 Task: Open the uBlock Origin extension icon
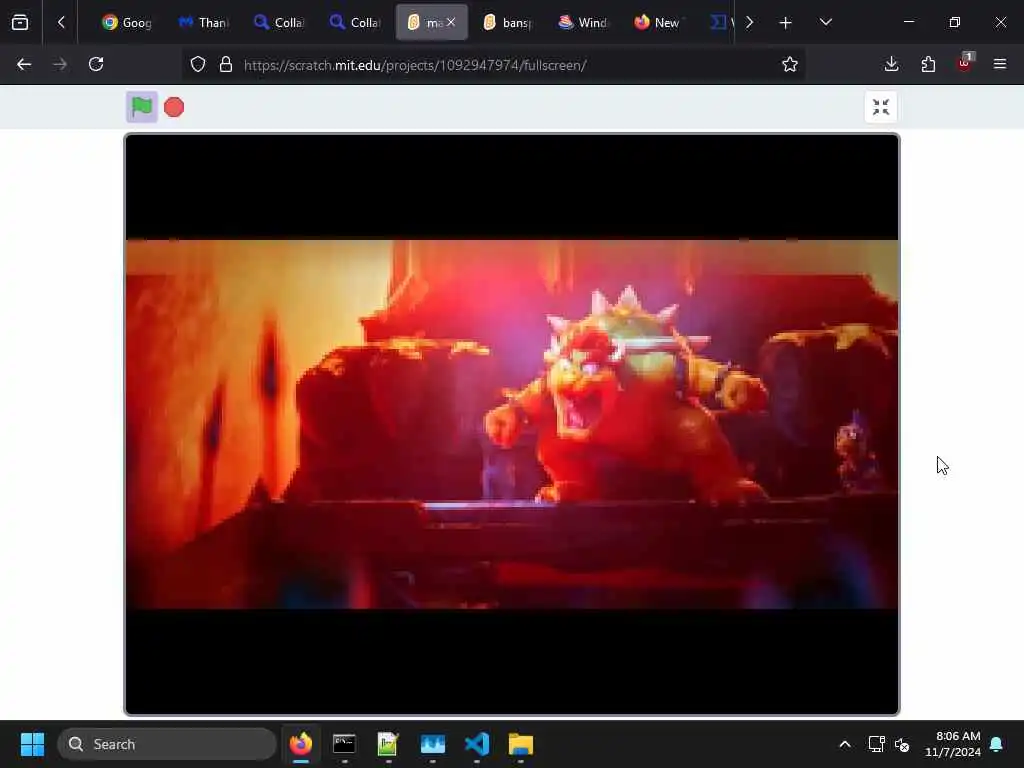tap(965, 63)
